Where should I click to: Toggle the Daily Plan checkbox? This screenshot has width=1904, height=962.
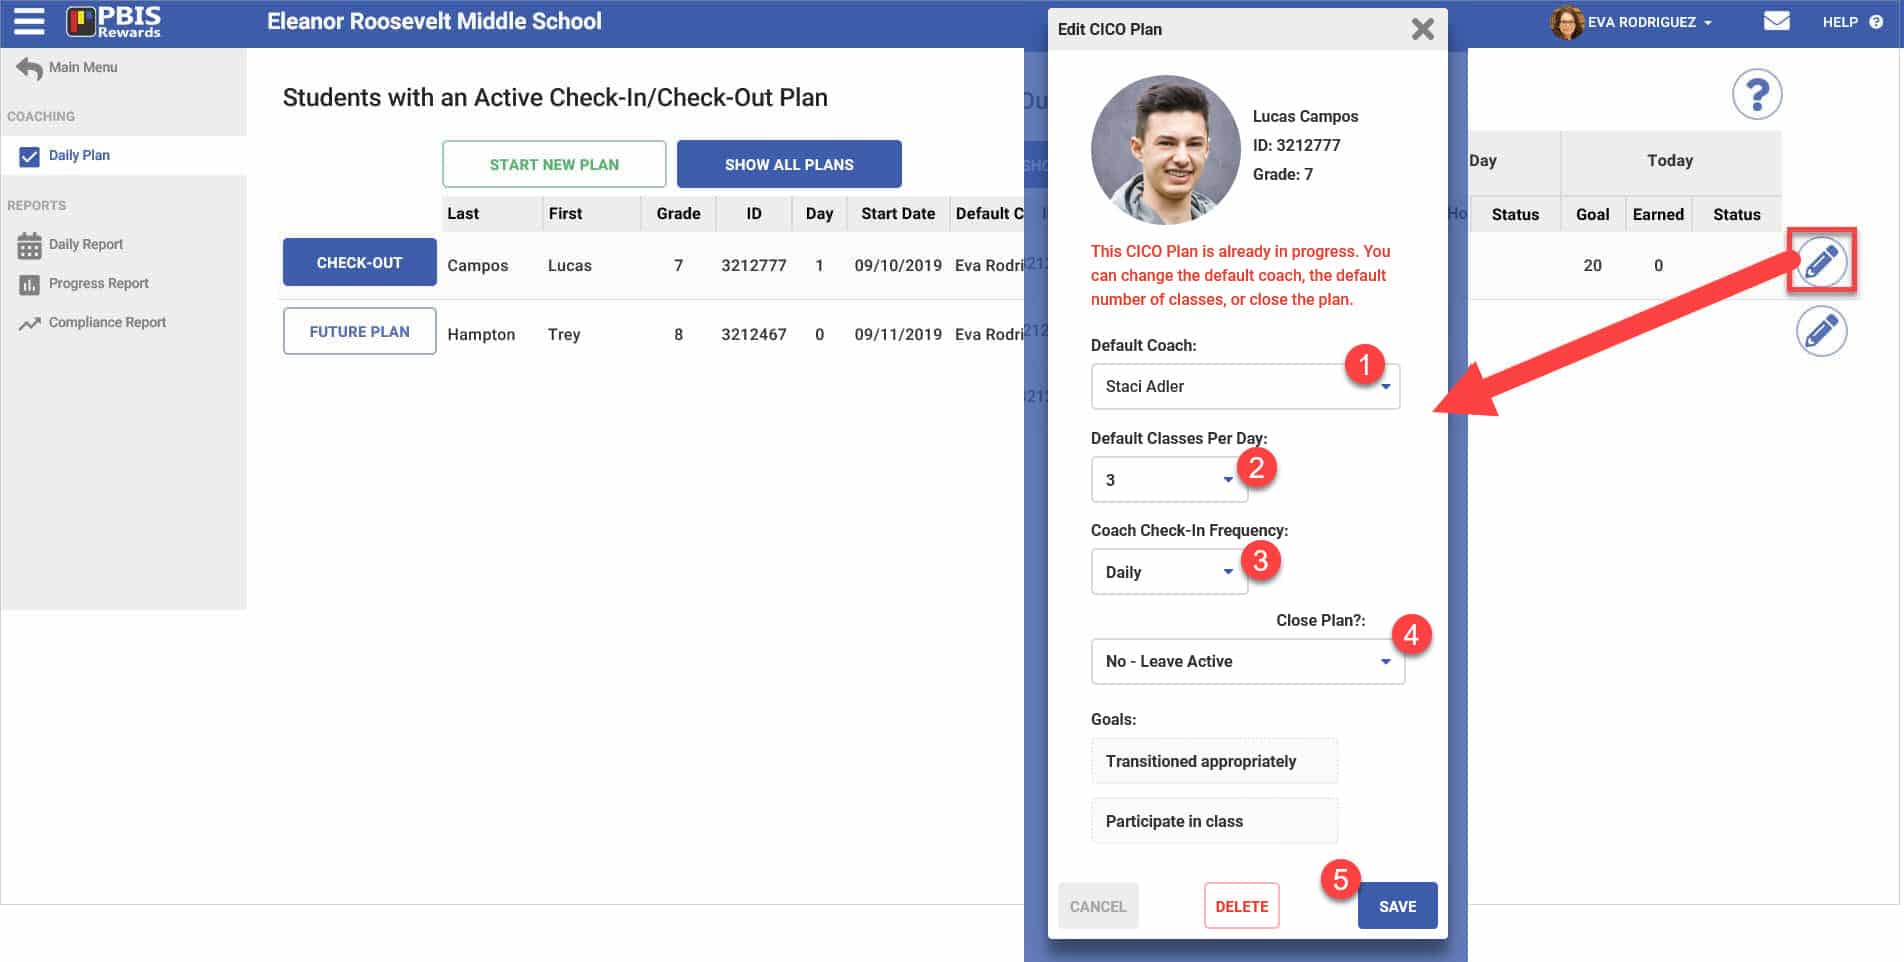tap(29, 156)
